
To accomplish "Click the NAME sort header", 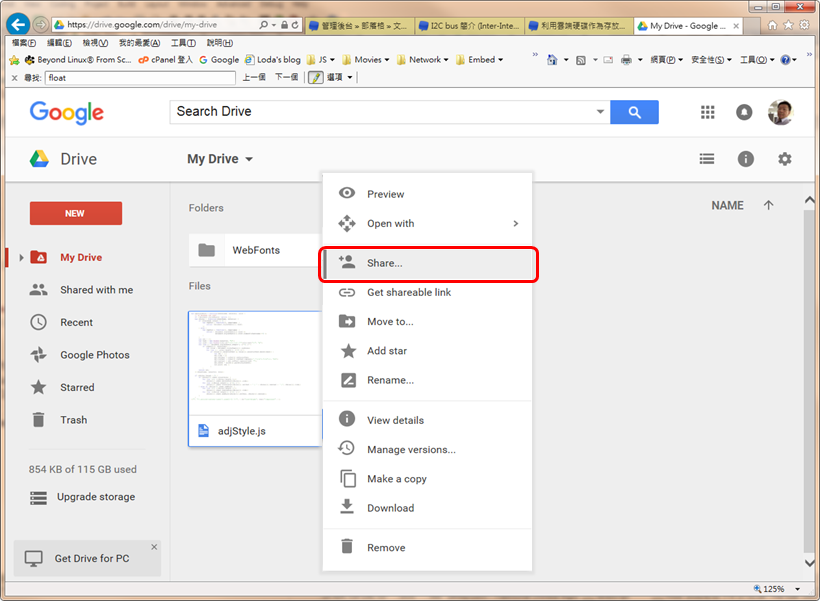I will point(727,206).
